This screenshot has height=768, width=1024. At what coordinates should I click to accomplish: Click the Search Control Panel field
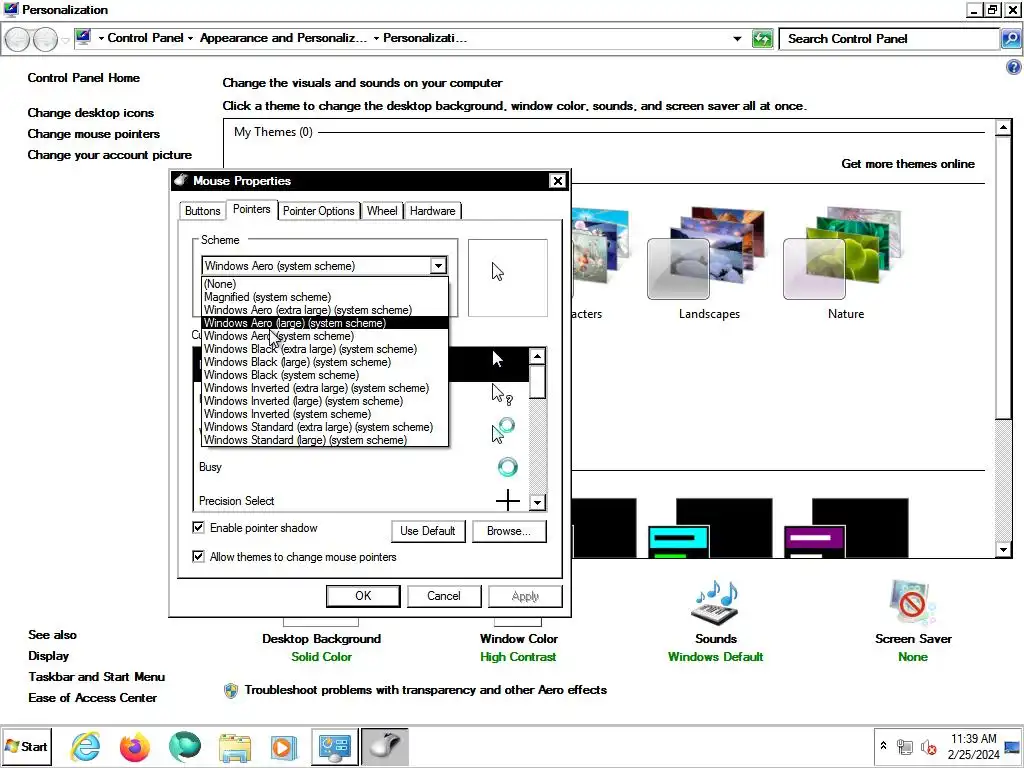[889, 39]
